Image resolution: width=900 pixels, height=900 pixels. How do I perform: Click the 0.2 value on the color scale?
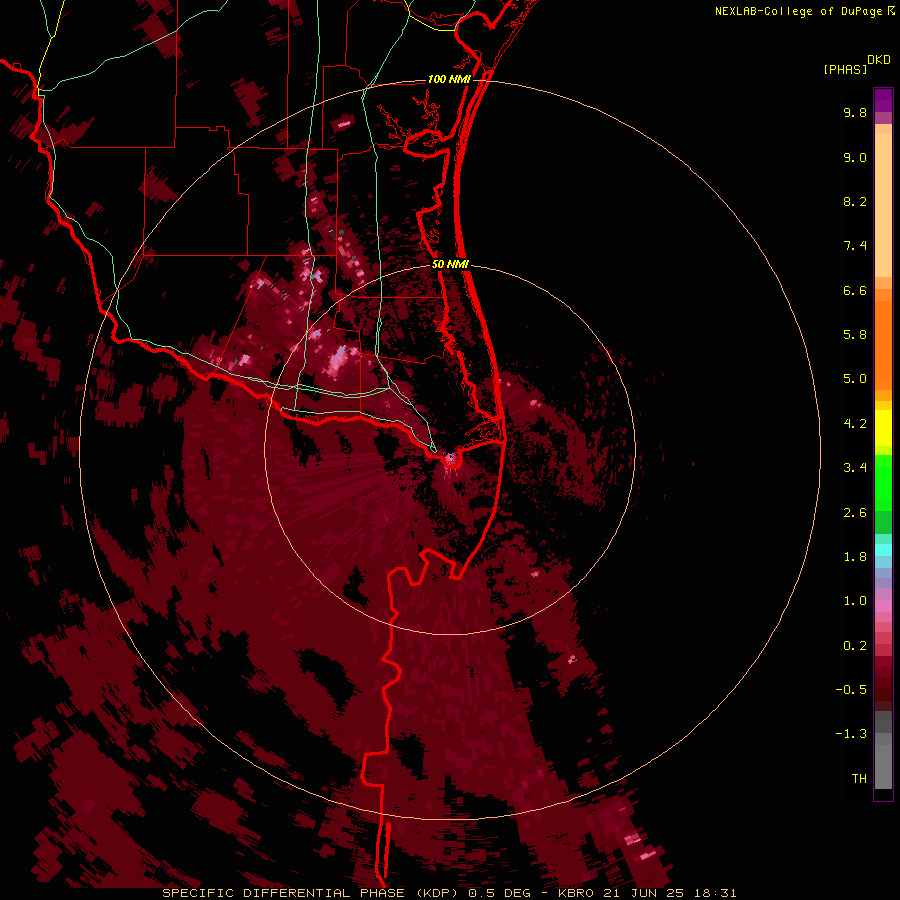tap(855, 646)
